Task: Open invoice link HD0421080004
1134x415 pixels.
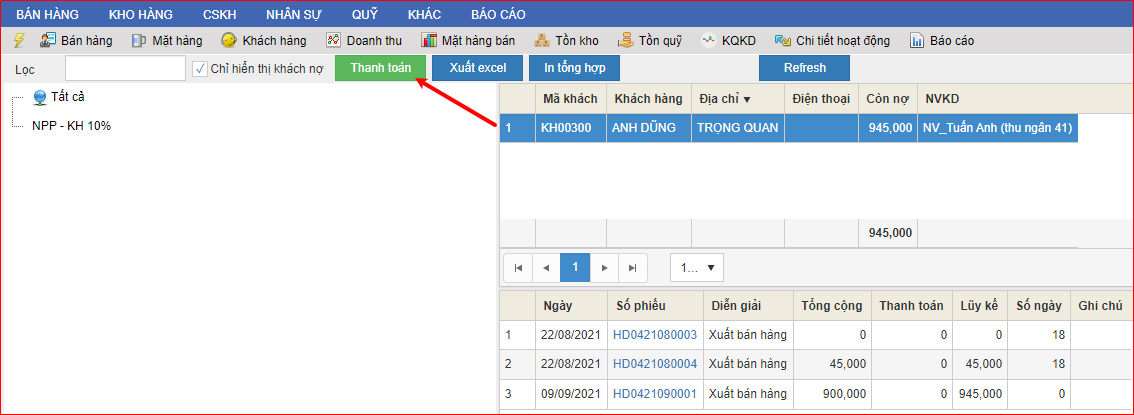Action: tap(655, 364)
